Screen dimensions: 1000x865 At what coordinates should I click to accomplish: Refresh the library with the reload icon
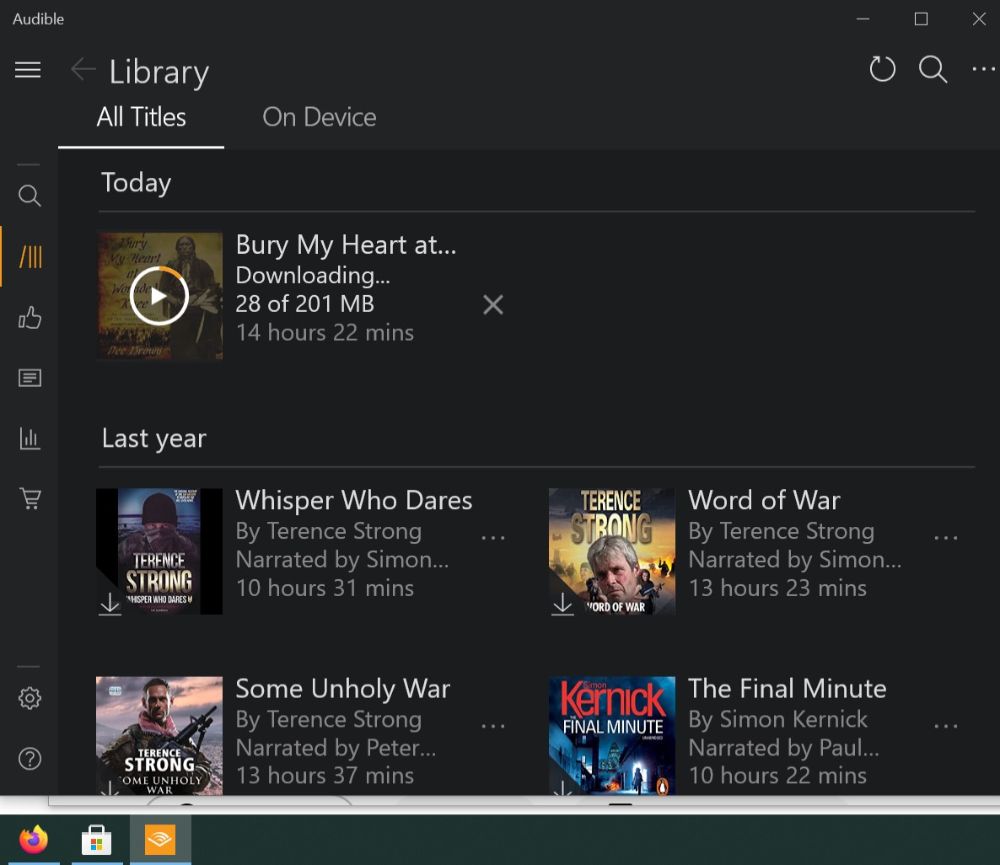click(883, 69)
